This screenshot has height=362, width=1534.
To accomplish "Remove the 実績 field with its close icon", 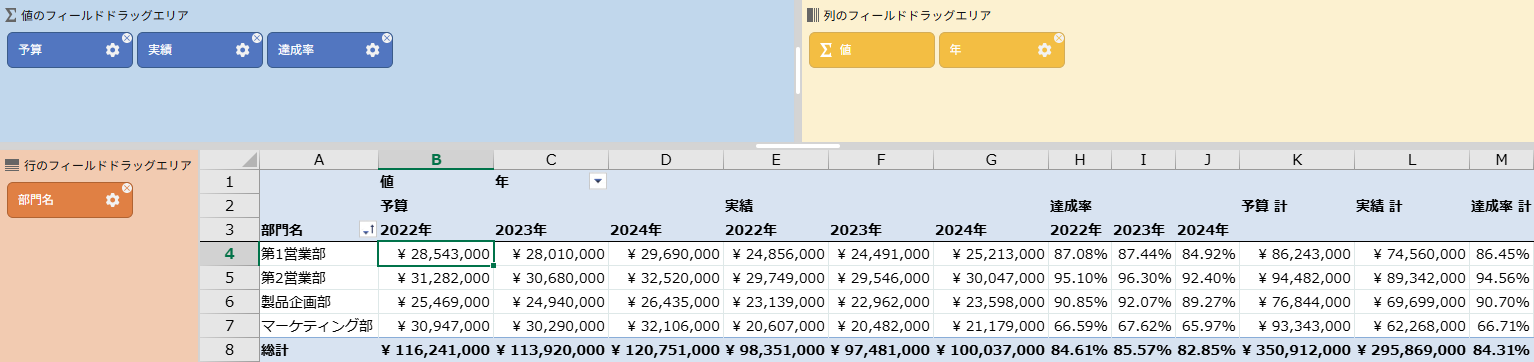I will [x=257, y=37].
